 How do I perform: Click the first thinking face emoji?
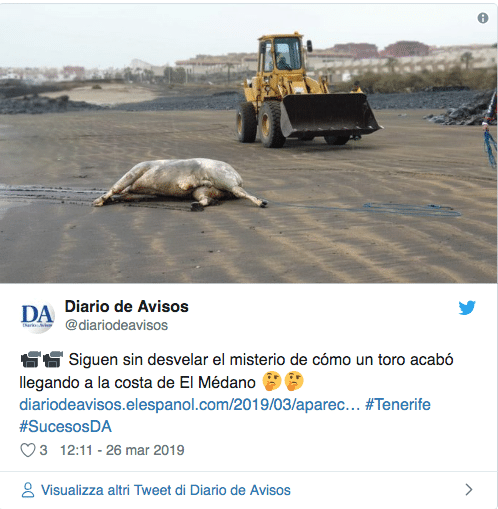272,381
